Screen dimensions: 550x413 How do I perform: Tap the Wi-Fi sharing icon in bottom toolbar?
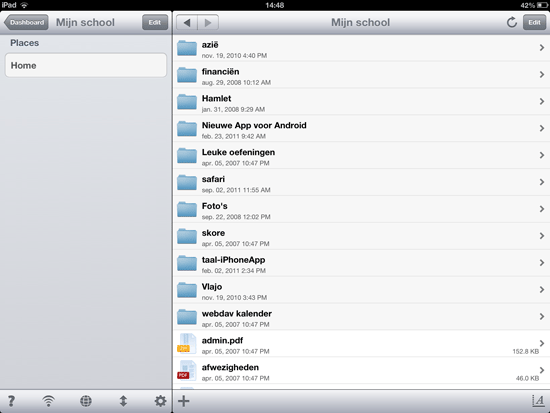coord(48,401)
